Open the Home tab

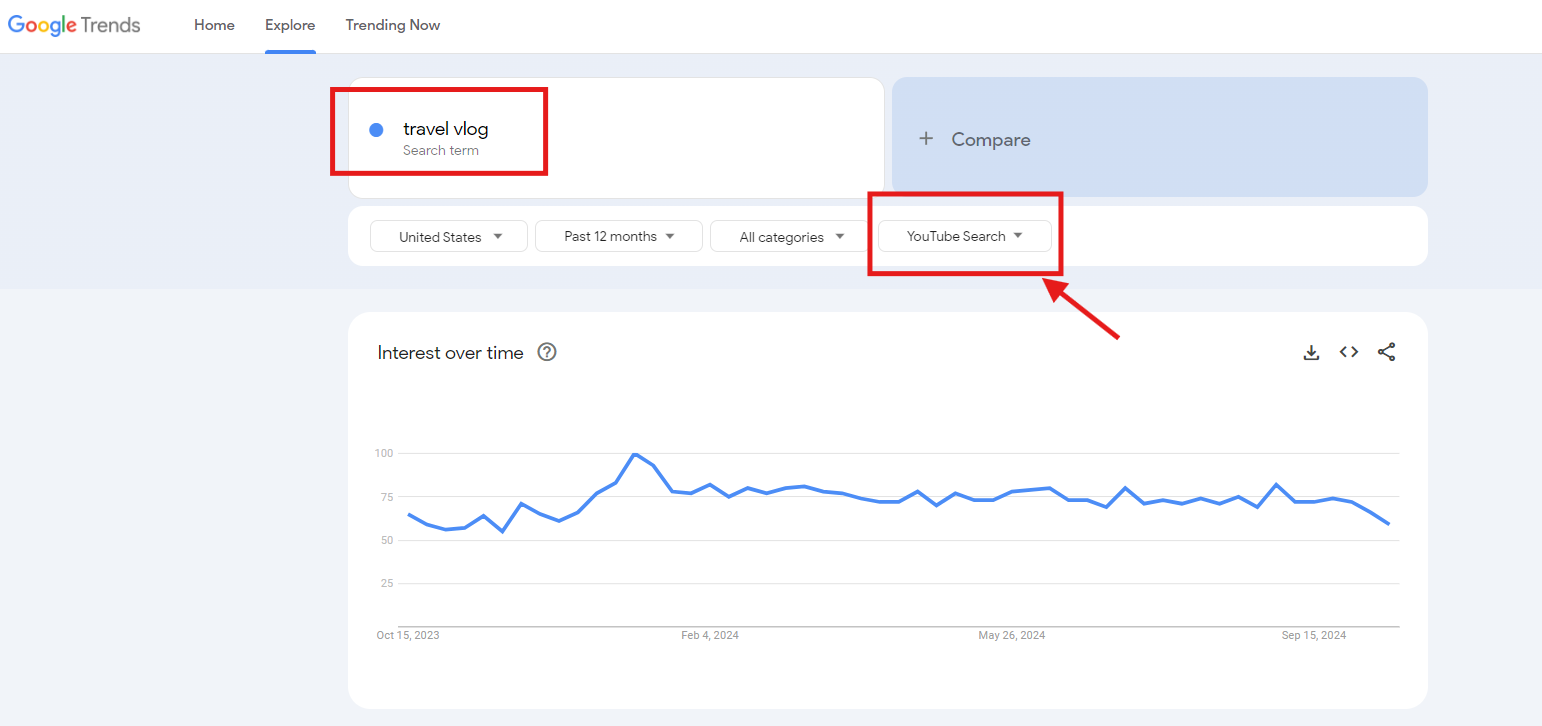tap(214, 25)
